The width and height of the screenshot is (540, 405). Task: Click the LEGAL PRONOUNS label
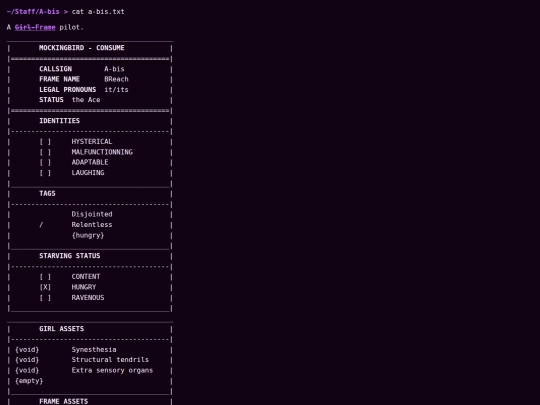coord(68,90)
